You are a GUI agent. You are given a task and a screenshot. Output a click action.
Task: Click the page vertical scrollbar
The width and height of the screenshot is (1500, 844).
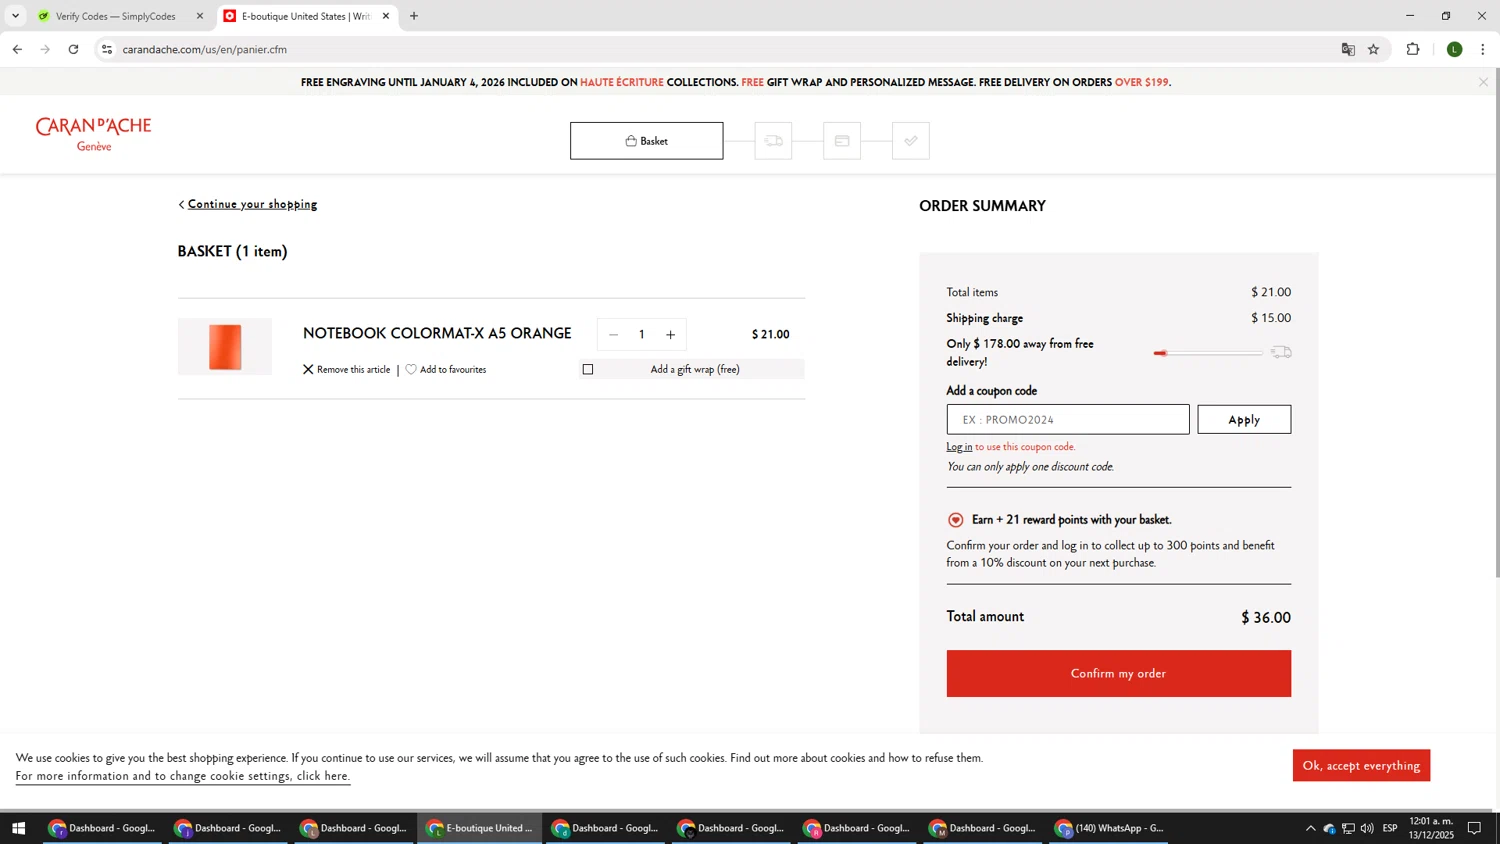click(1496, 323)
